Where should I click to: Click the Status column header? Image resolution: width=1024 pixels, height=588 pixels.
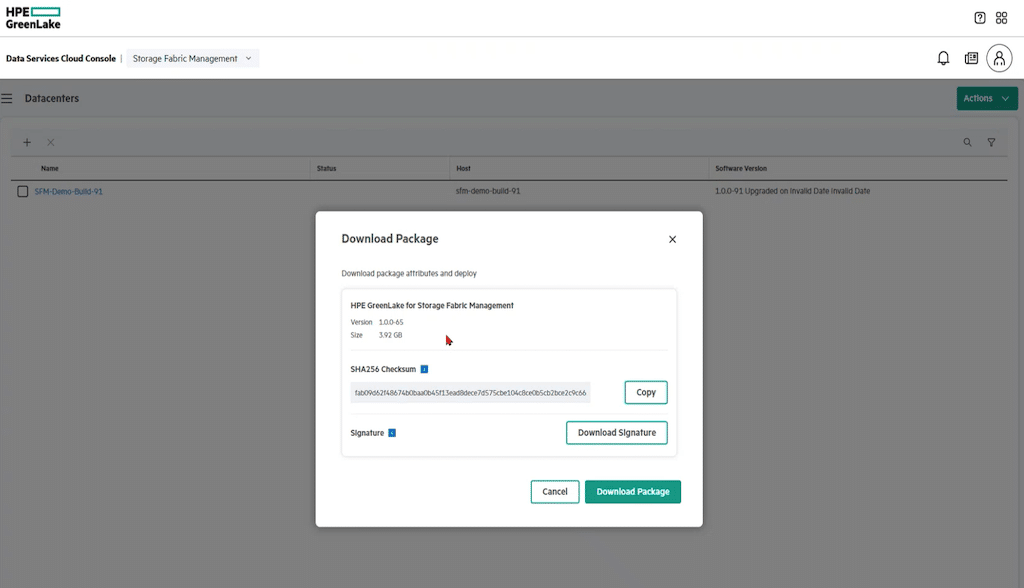327,169
